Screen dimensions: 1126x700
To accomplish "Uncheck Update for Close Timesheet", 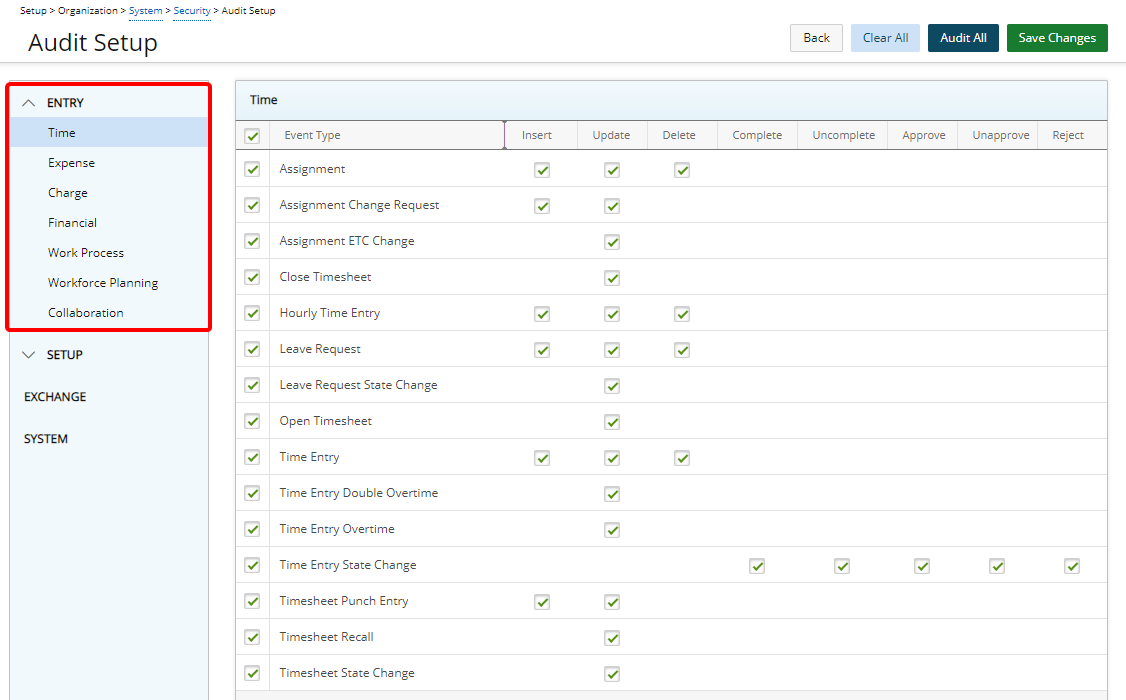I will [612, 278].
